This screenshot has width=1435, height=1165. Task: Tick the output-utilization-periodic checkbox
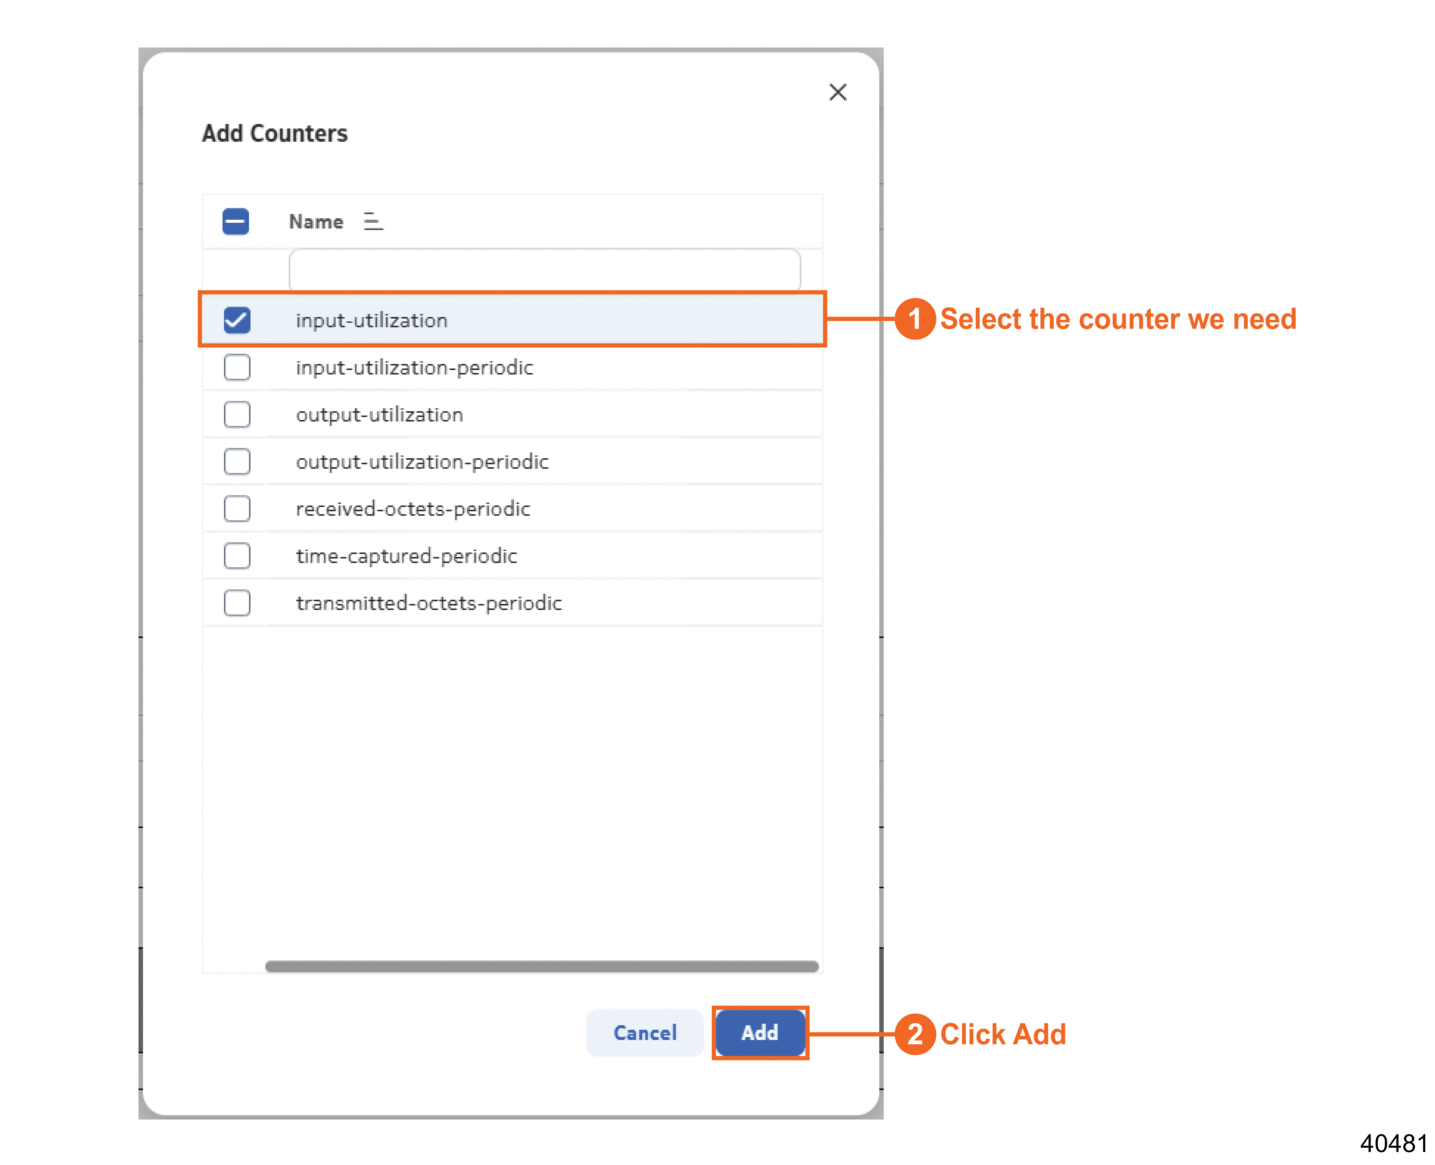(x=237, y=461)
